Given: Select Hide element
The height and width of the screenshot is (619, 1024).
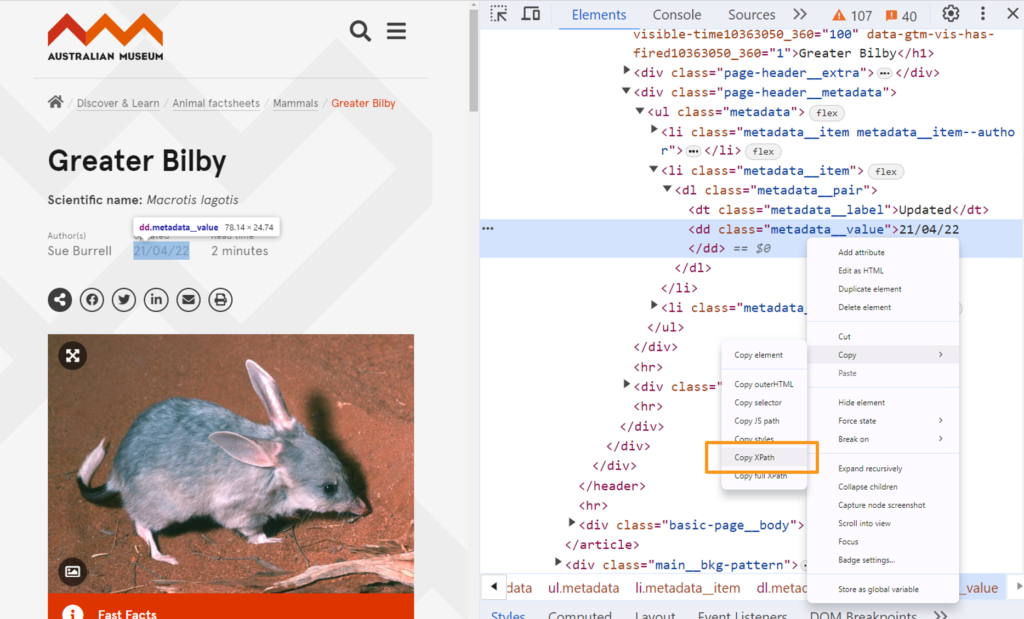Looking at the screenshot, I should (861, 403).
